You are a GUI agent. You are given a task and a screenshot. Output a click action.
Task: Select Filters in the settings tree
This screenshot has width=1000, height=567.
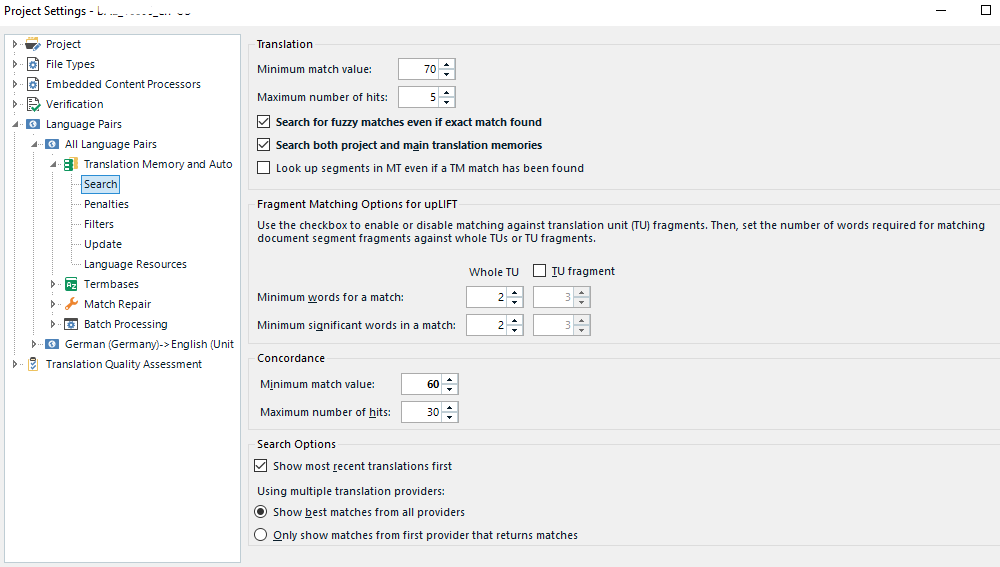(99, 224)
